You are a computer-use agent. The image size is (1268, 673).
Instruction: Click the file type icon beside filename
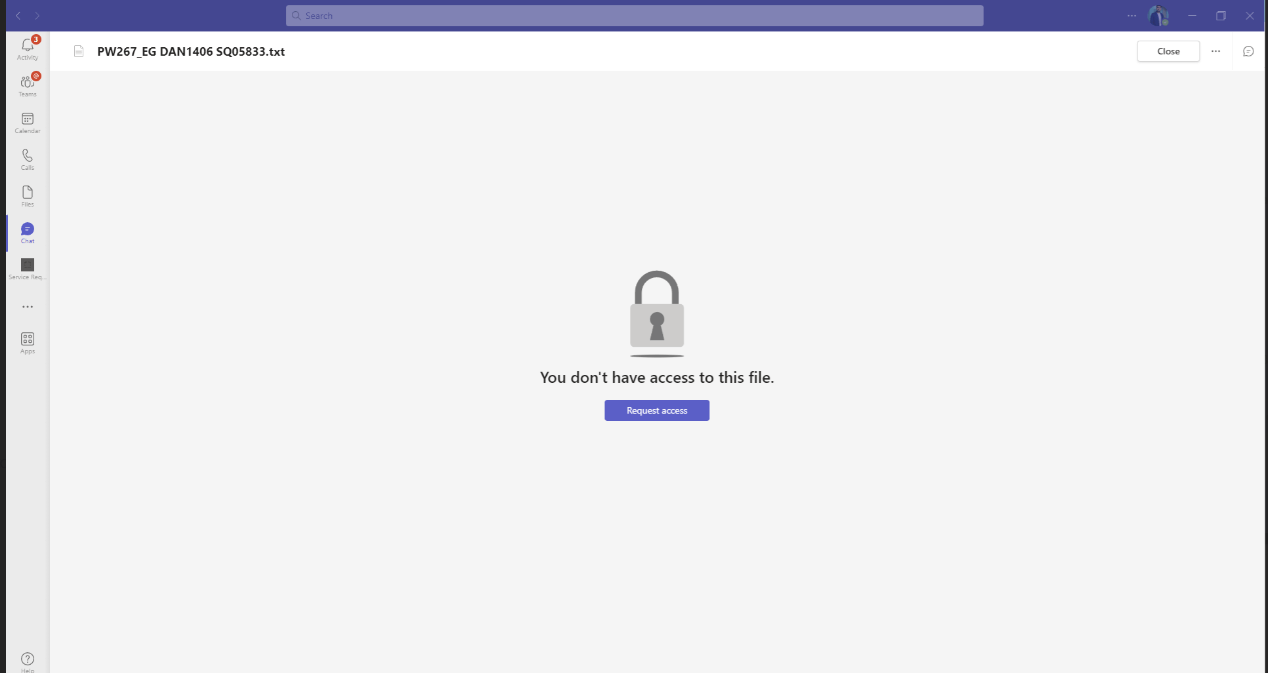coord(79,51)
